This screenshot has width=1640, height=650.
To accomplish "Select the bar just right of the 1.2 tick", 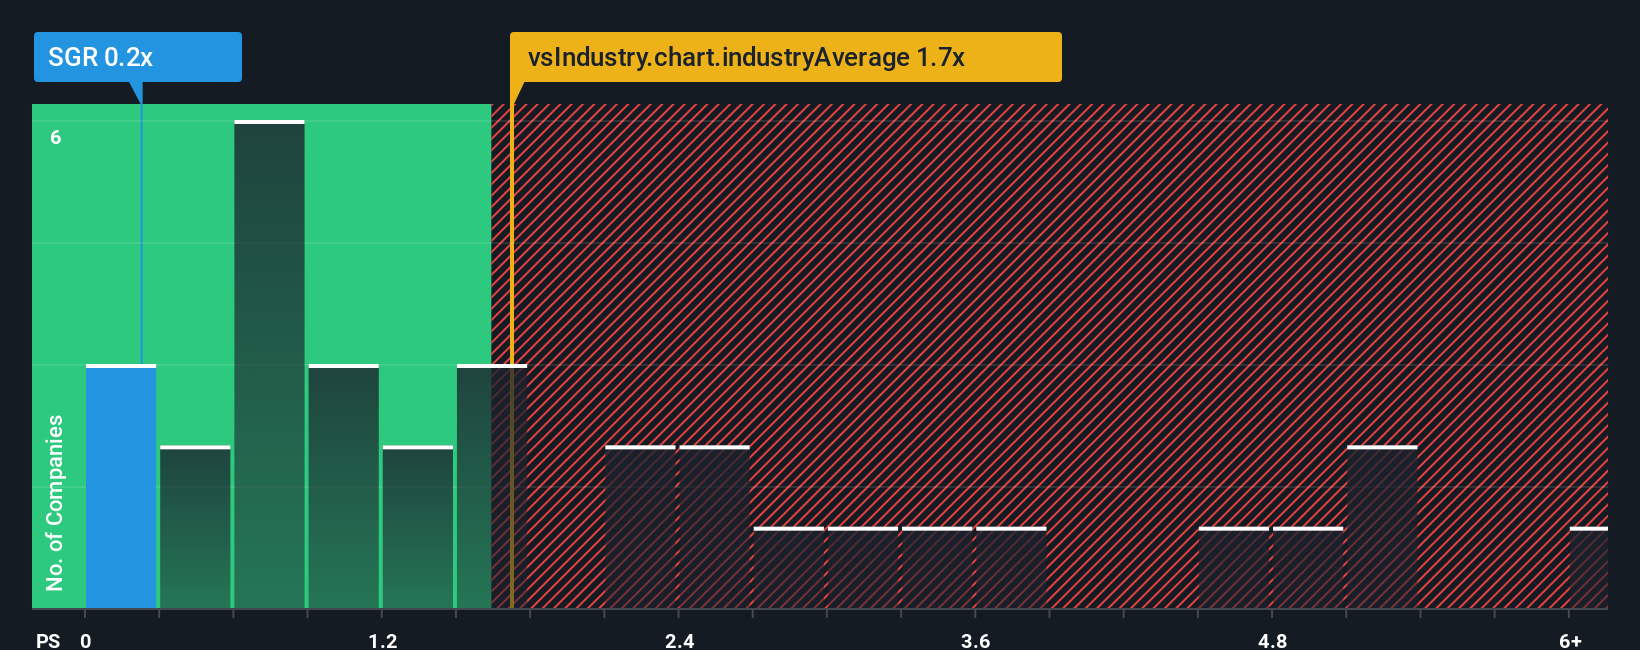I will coord(418,527).
